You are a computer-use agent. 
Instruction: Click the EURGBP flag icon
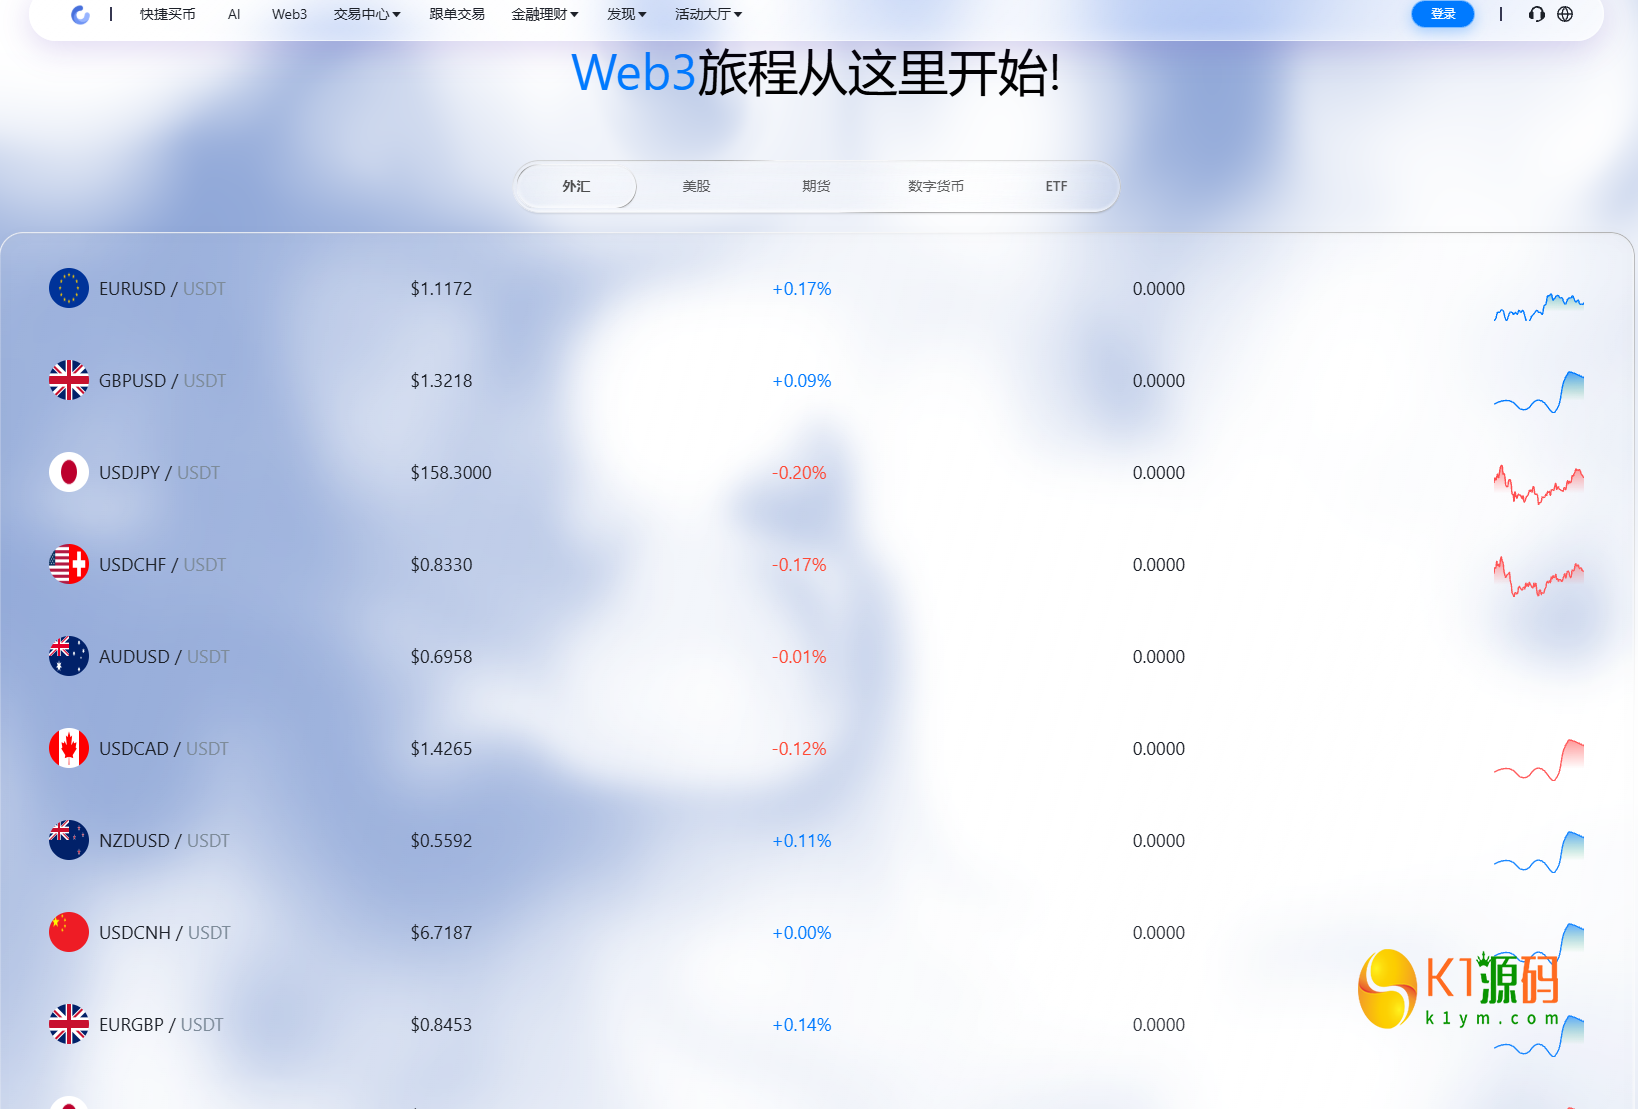(69, 1024)
